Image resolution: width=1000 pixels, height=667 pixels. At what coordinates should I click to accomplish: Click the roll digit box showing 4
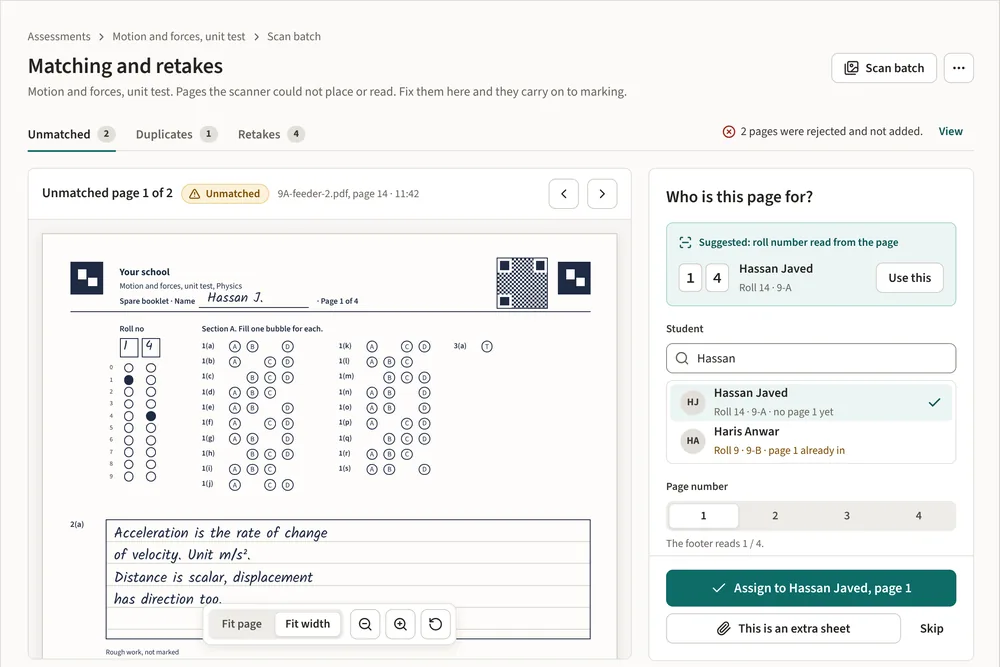click(717, 278)
